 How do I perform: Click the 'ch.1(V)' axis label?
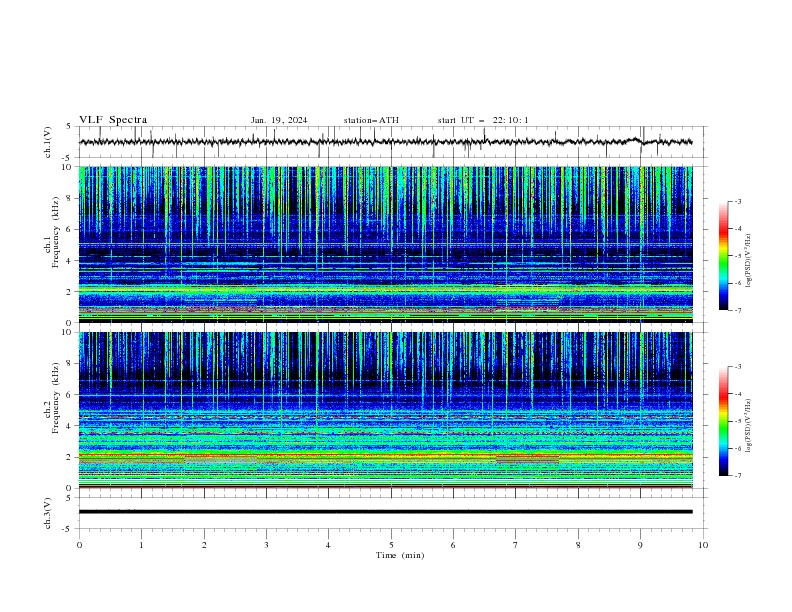click(47, 142)
